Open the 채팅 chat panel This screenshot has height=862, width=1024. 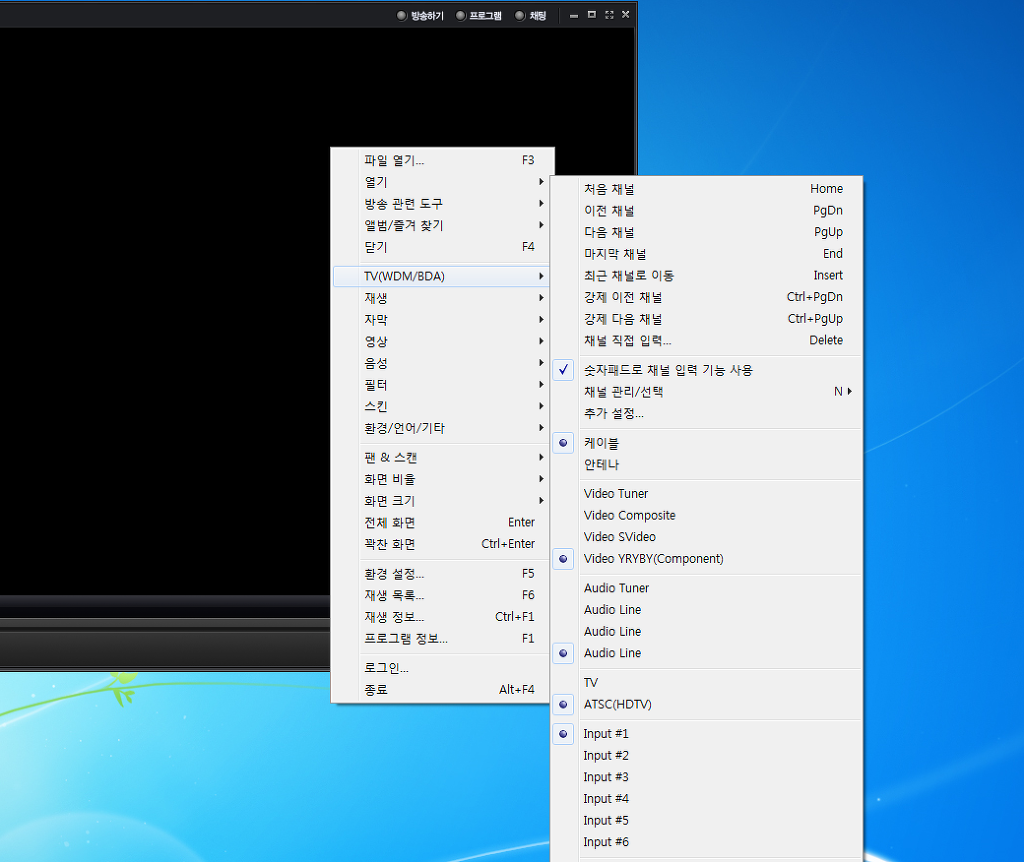pos(531,15)
